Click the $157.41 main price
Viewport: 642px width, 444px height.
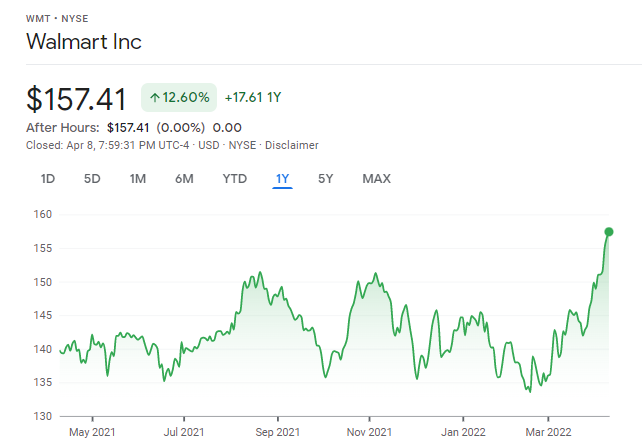pyautogui.click(x=76, y=99)
